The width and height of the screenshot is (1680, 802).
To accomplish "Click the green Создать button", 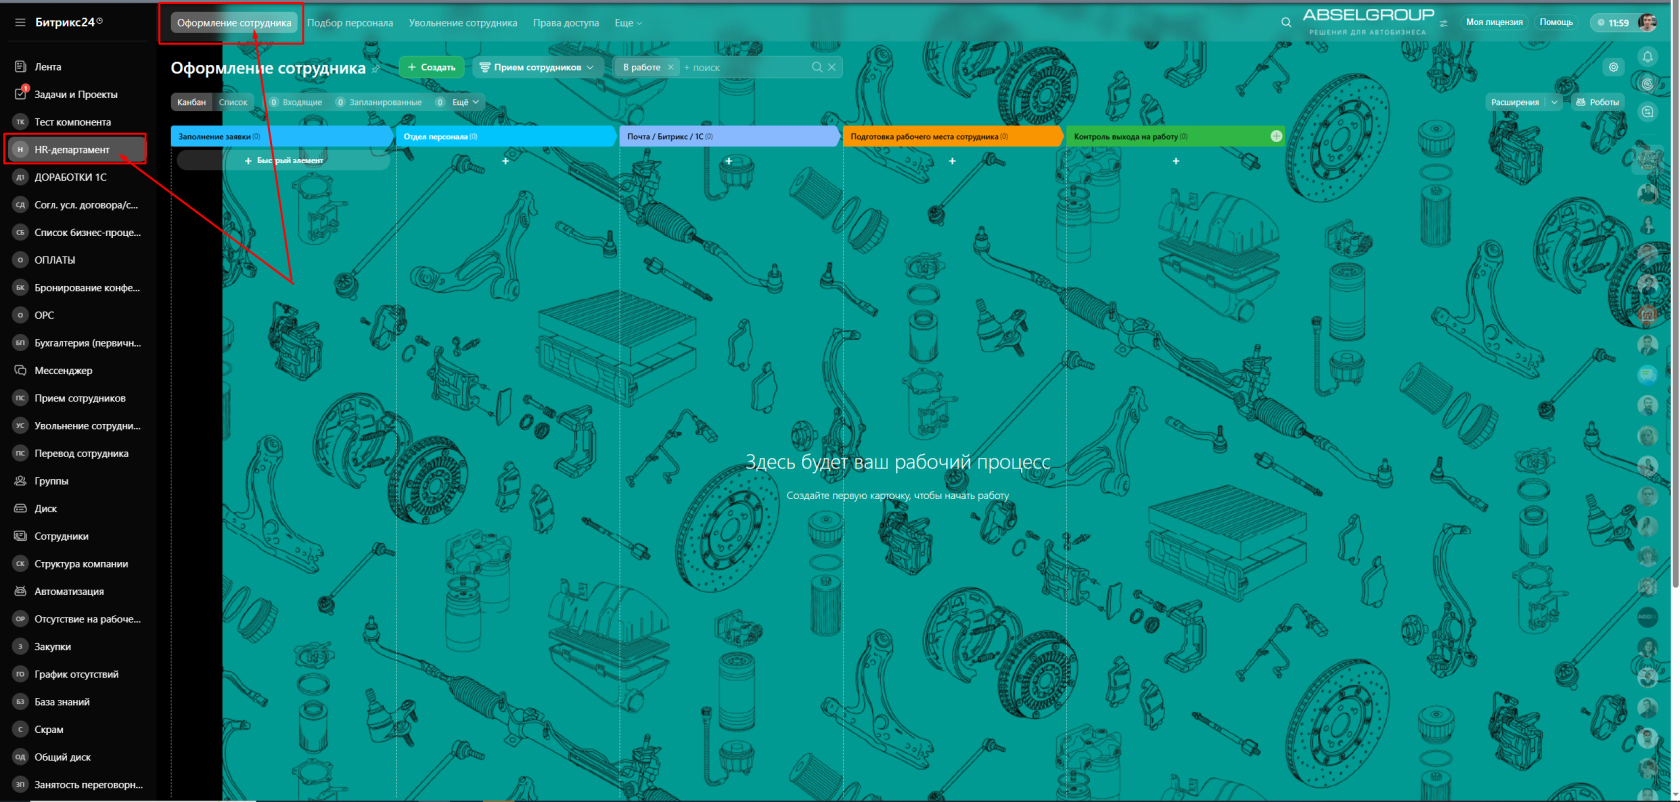I will point(432,67).
